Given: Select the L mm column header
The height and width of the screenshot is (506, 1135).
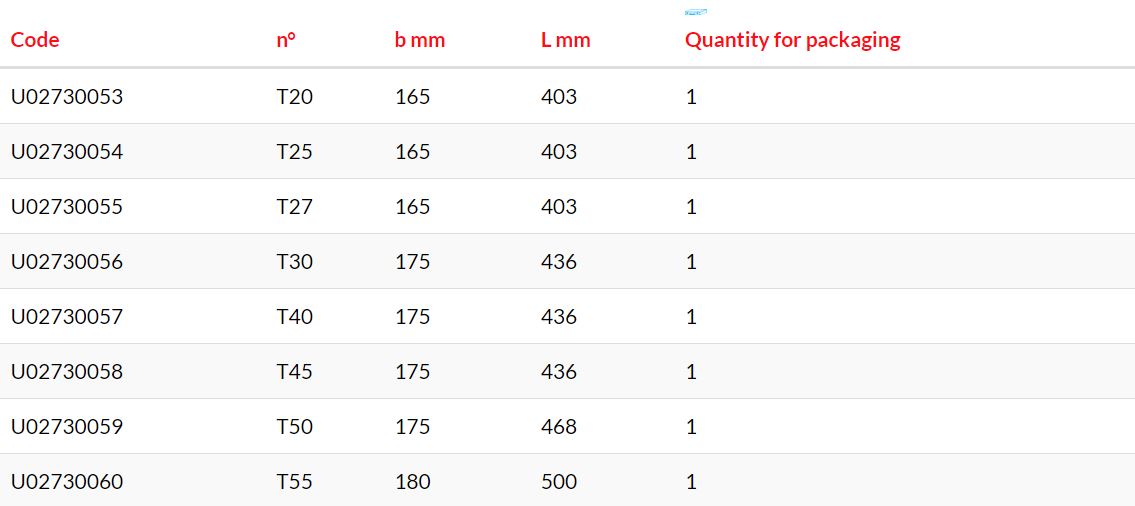Looking at the screenshot, I should point(565,39).
